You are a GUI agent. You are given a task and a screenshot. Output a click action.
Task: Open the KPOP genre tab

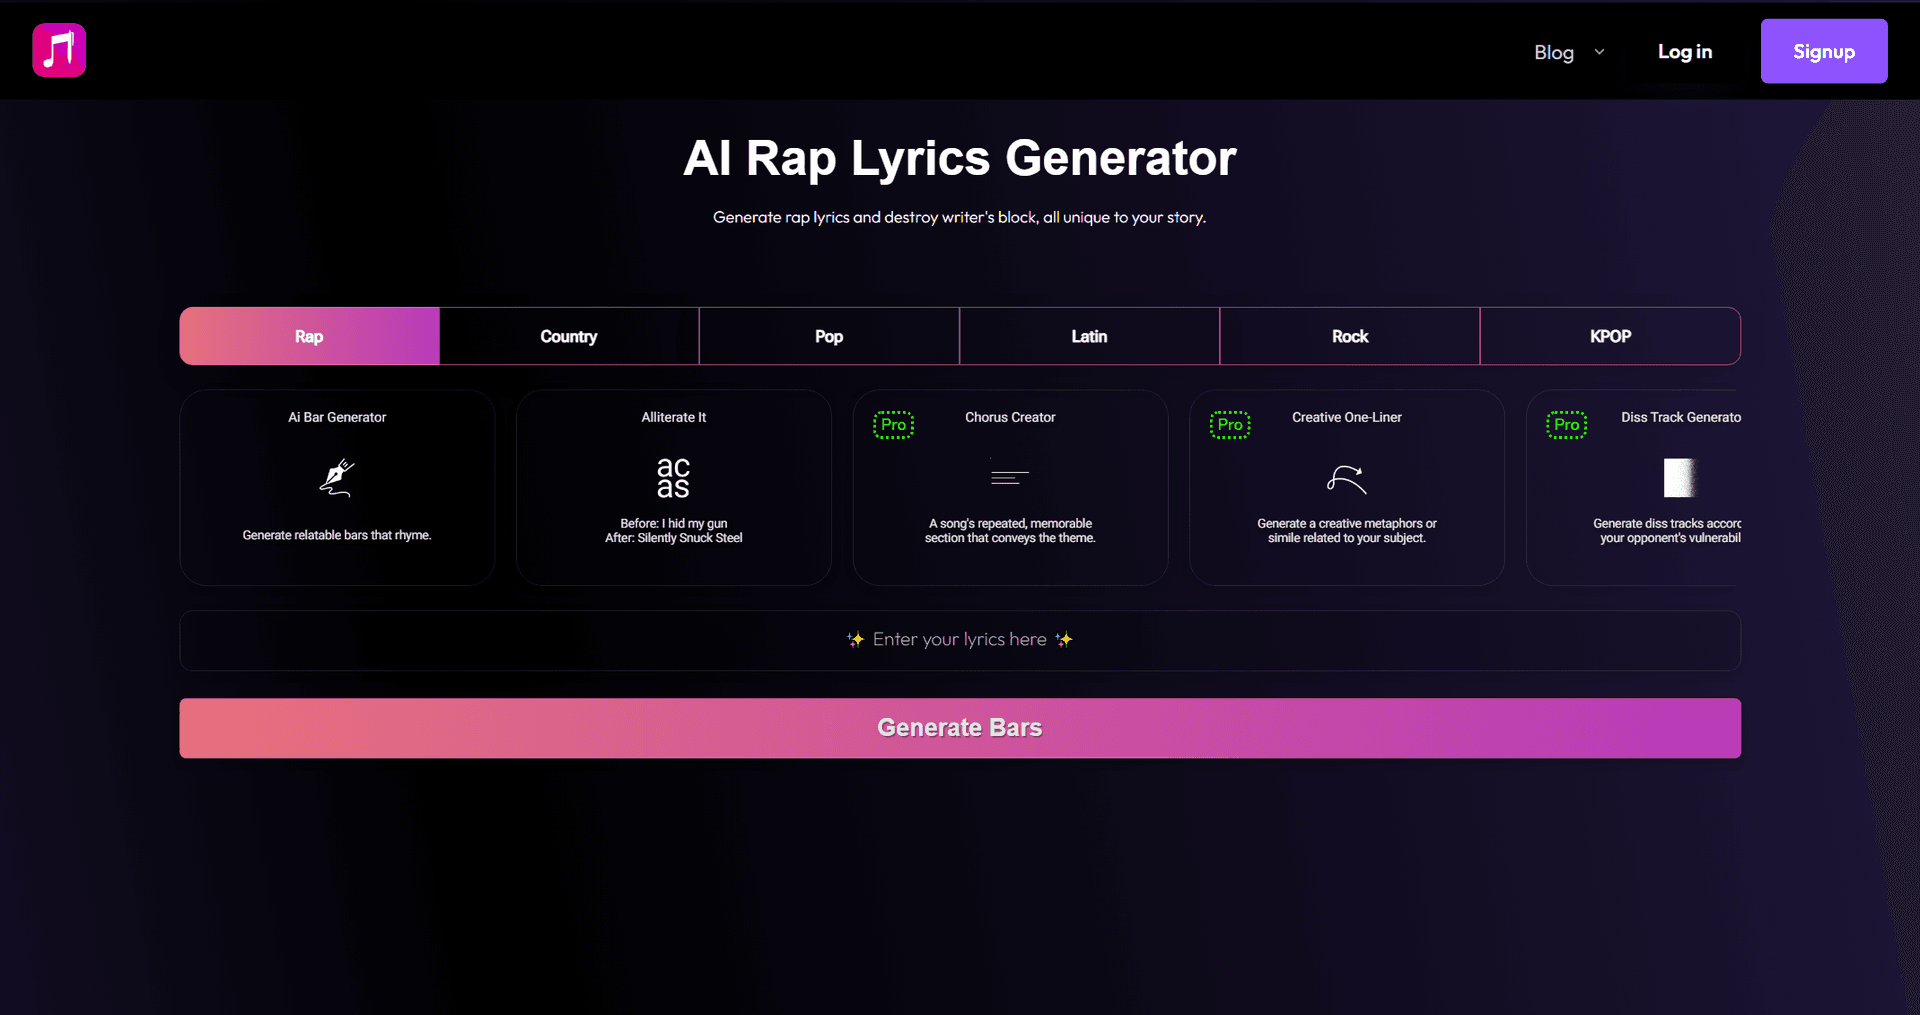pos(1610,336)
